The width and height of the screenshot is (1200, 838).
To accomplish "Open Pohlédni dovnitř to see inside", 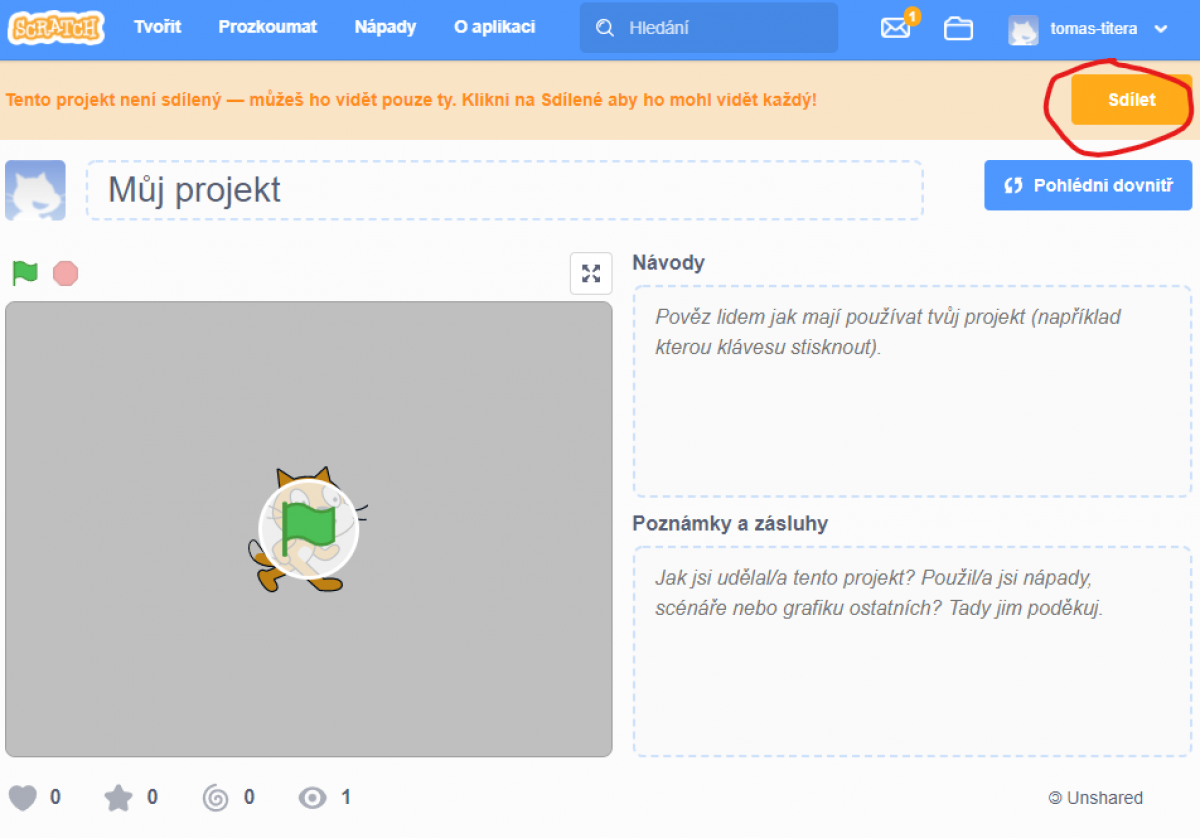I will tap(1088, 185).
